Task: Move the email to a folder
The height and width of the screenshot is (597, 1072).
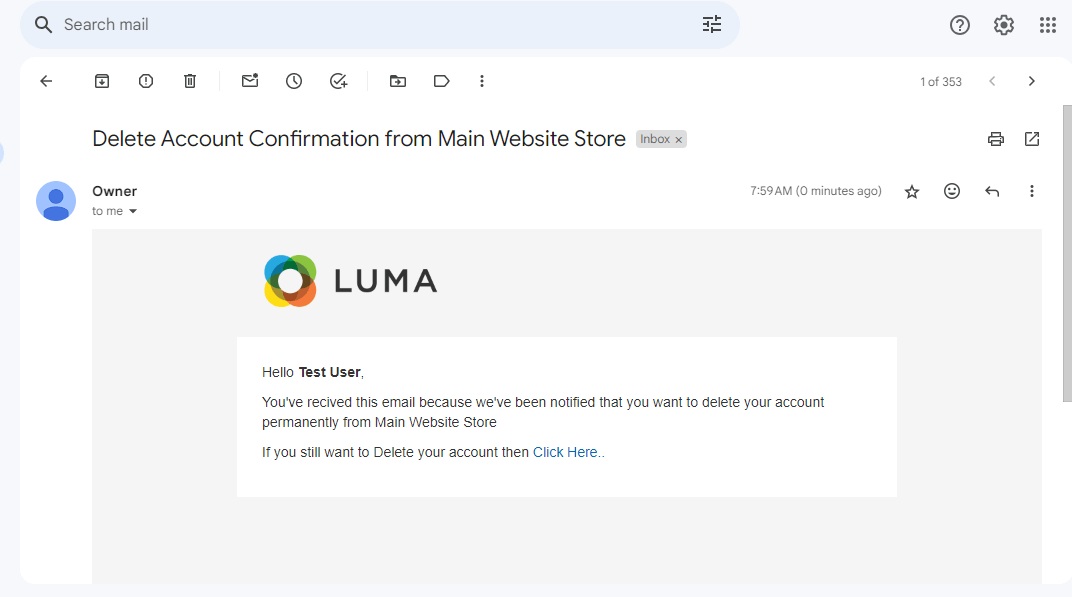Action: pos(397,81)
